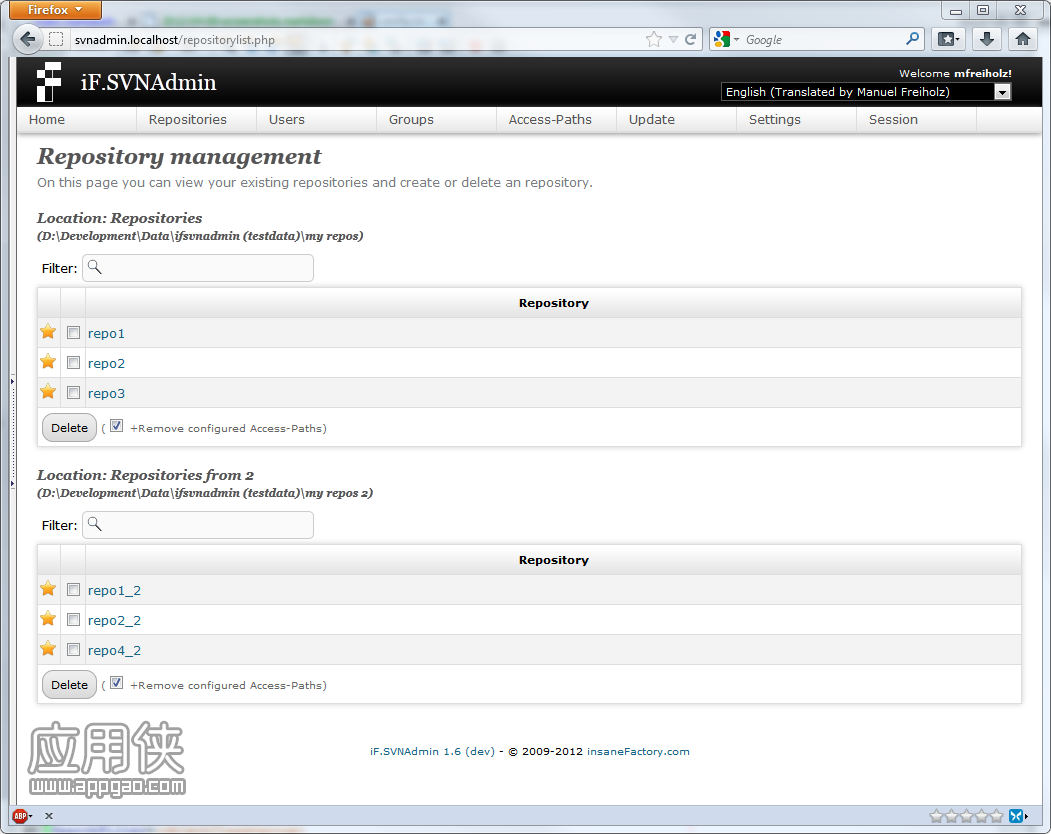This screenshot has height=834, width=1051.
Task: Go to the browser home page icon
Action: click(x=1023, y=40)
